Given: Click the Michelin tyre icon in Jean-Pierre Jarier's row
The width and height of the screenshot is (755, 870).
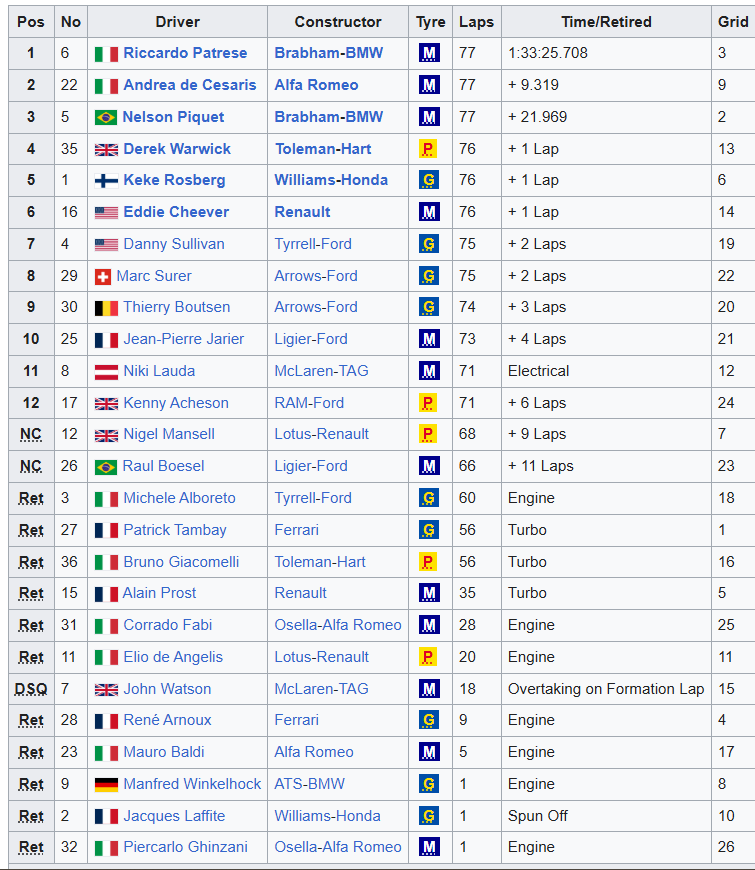Looking at the screenshot, I should (429, 340).
